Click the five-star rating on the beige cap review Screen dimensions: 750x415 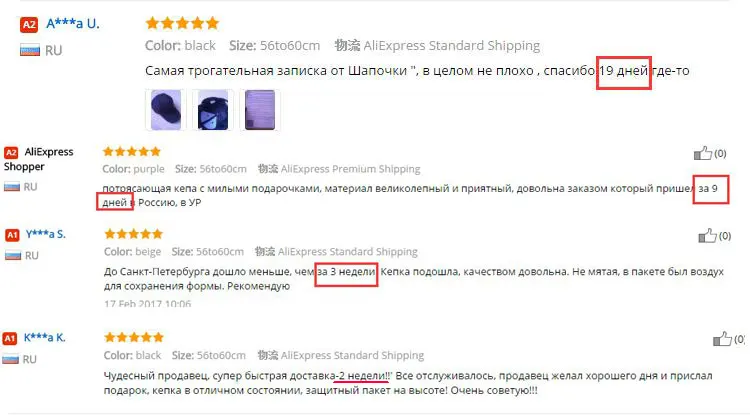click(133, 234)
